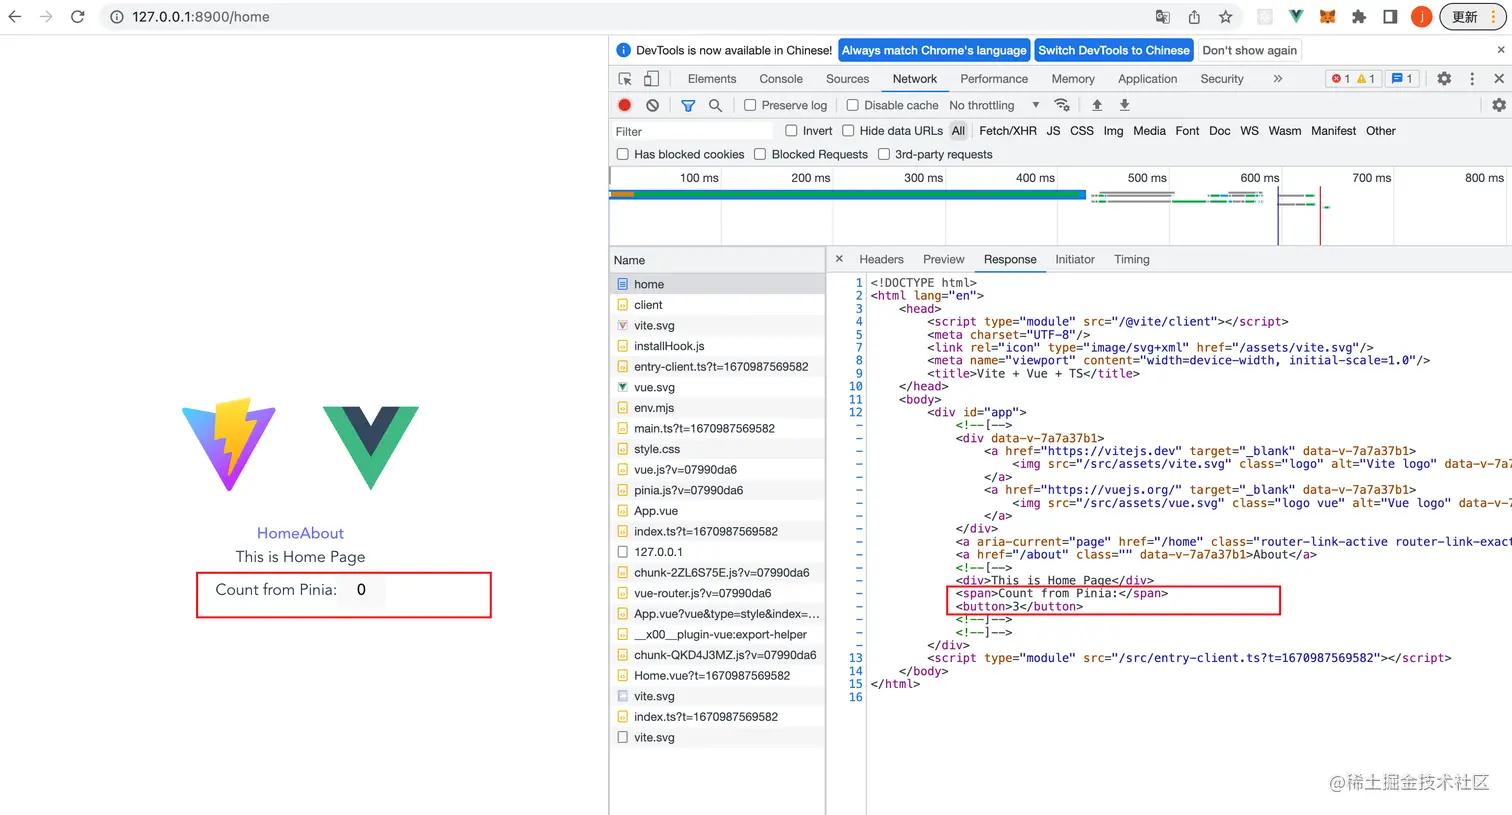
Task: Open the Chrome profile avatar
Action: click(1421, 17)
